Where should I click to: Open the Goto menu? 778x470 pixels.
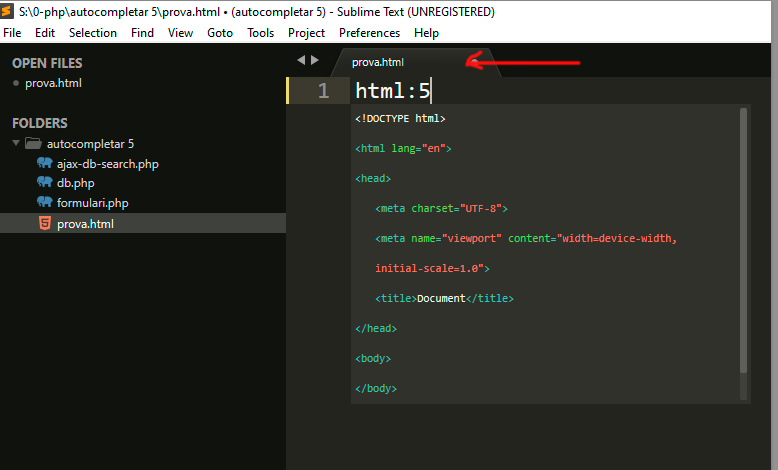[x=220, y=33]
